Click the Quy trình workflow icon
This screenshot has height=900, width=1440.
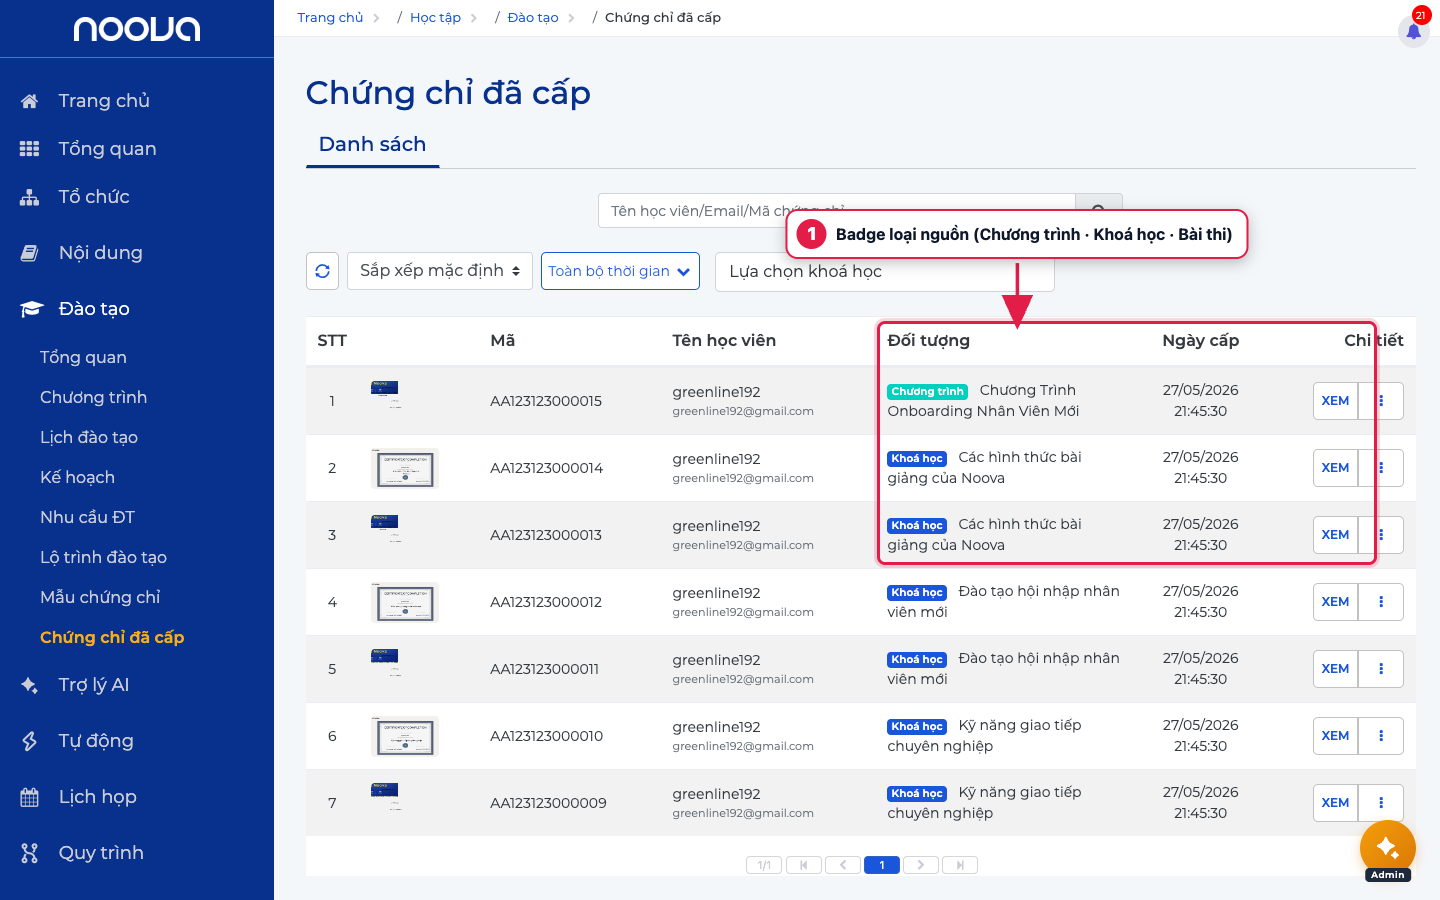pyautogui.click(x=30, y=853)
